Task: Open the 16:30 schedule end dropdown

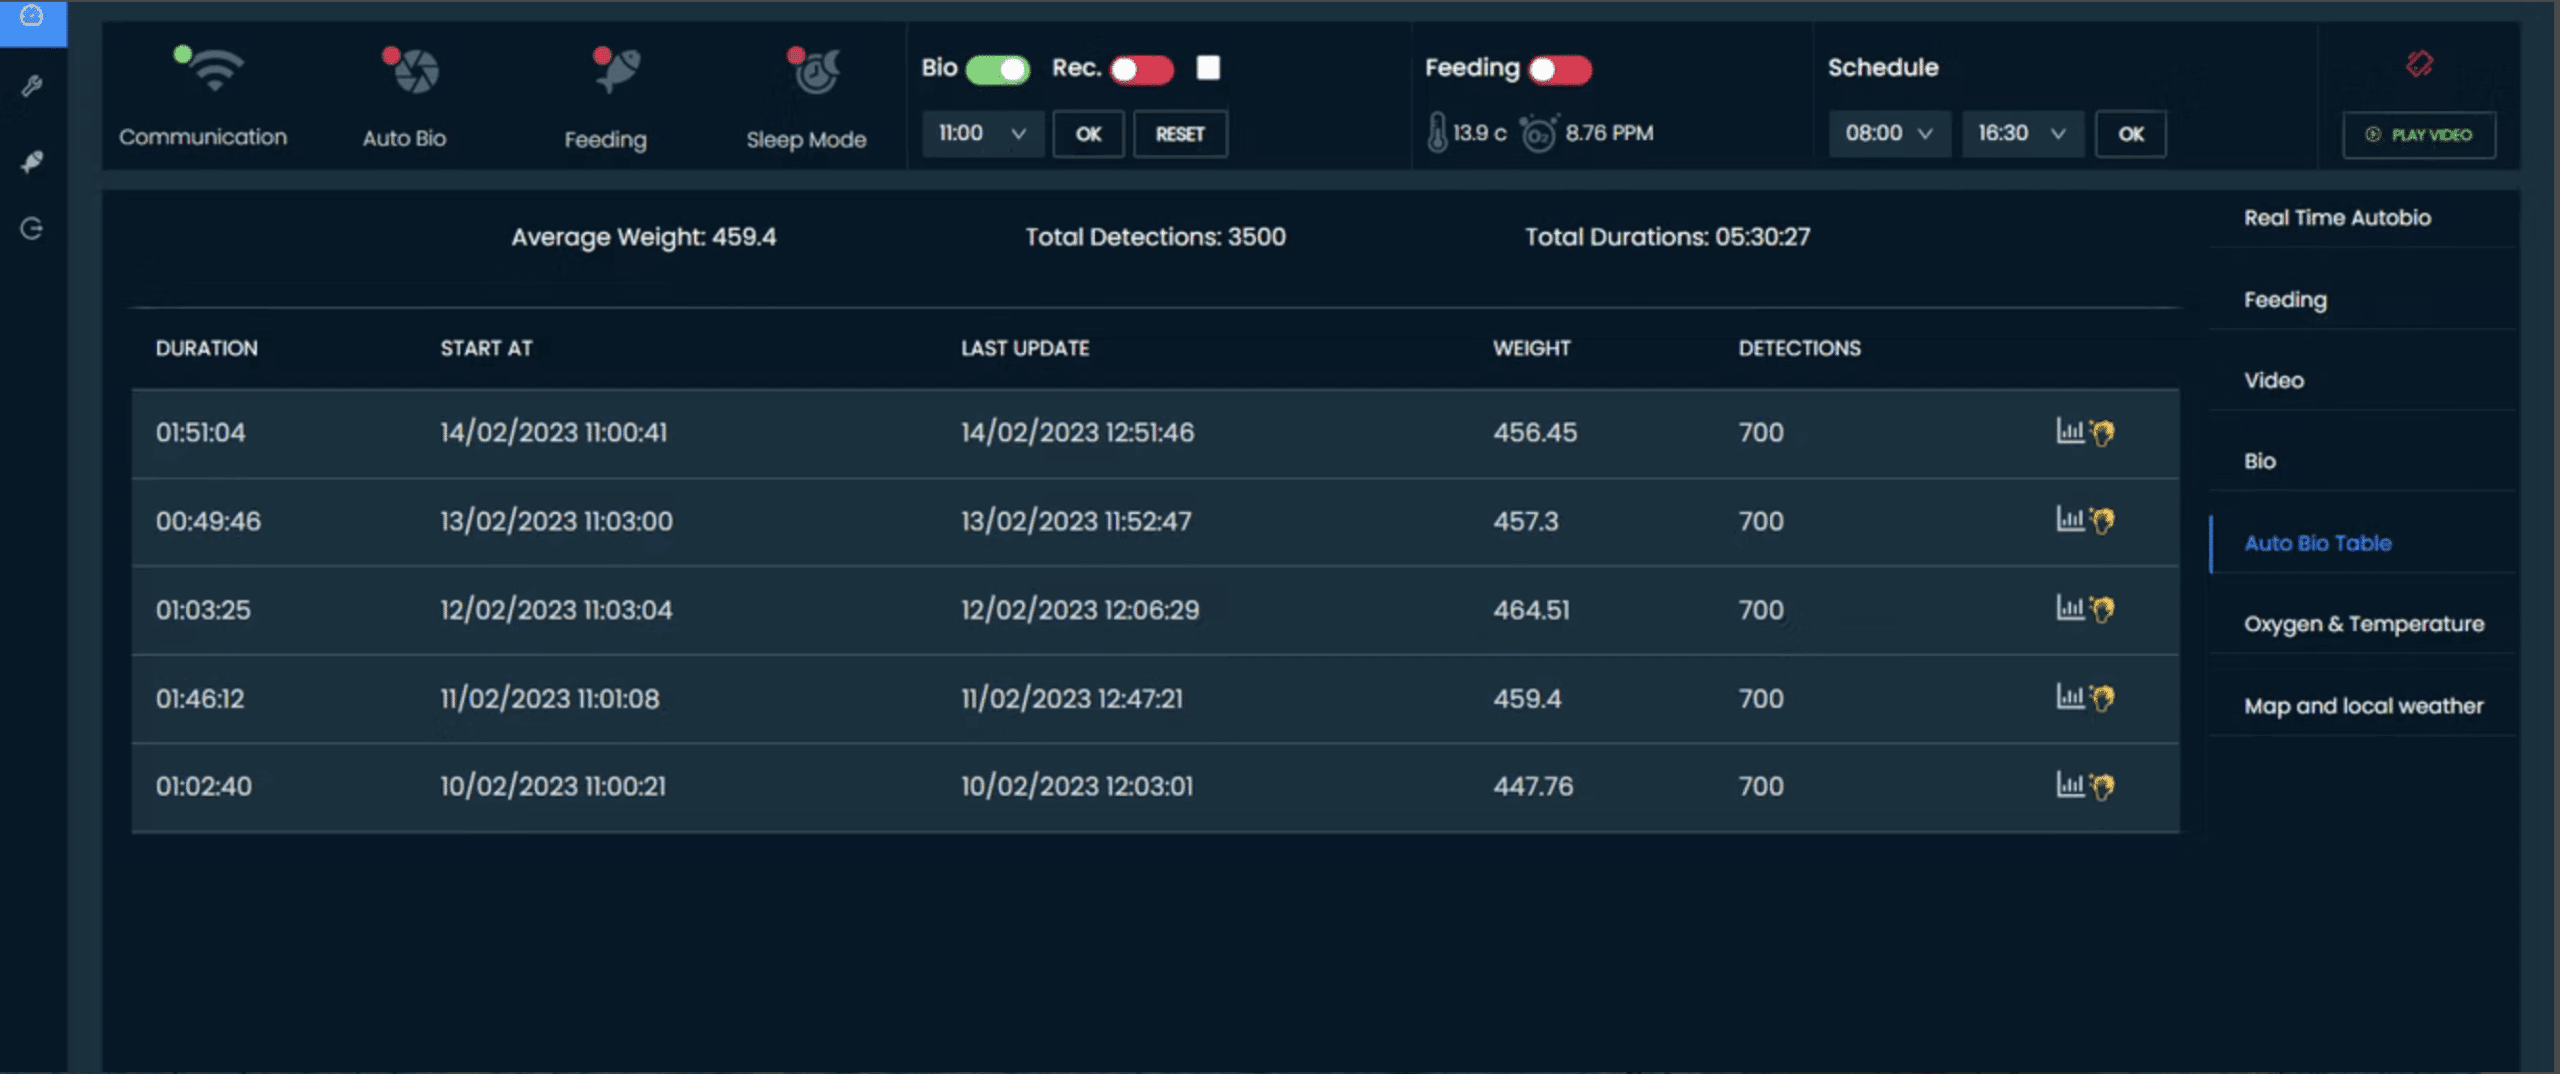Action: click(x=2021, y=134)
